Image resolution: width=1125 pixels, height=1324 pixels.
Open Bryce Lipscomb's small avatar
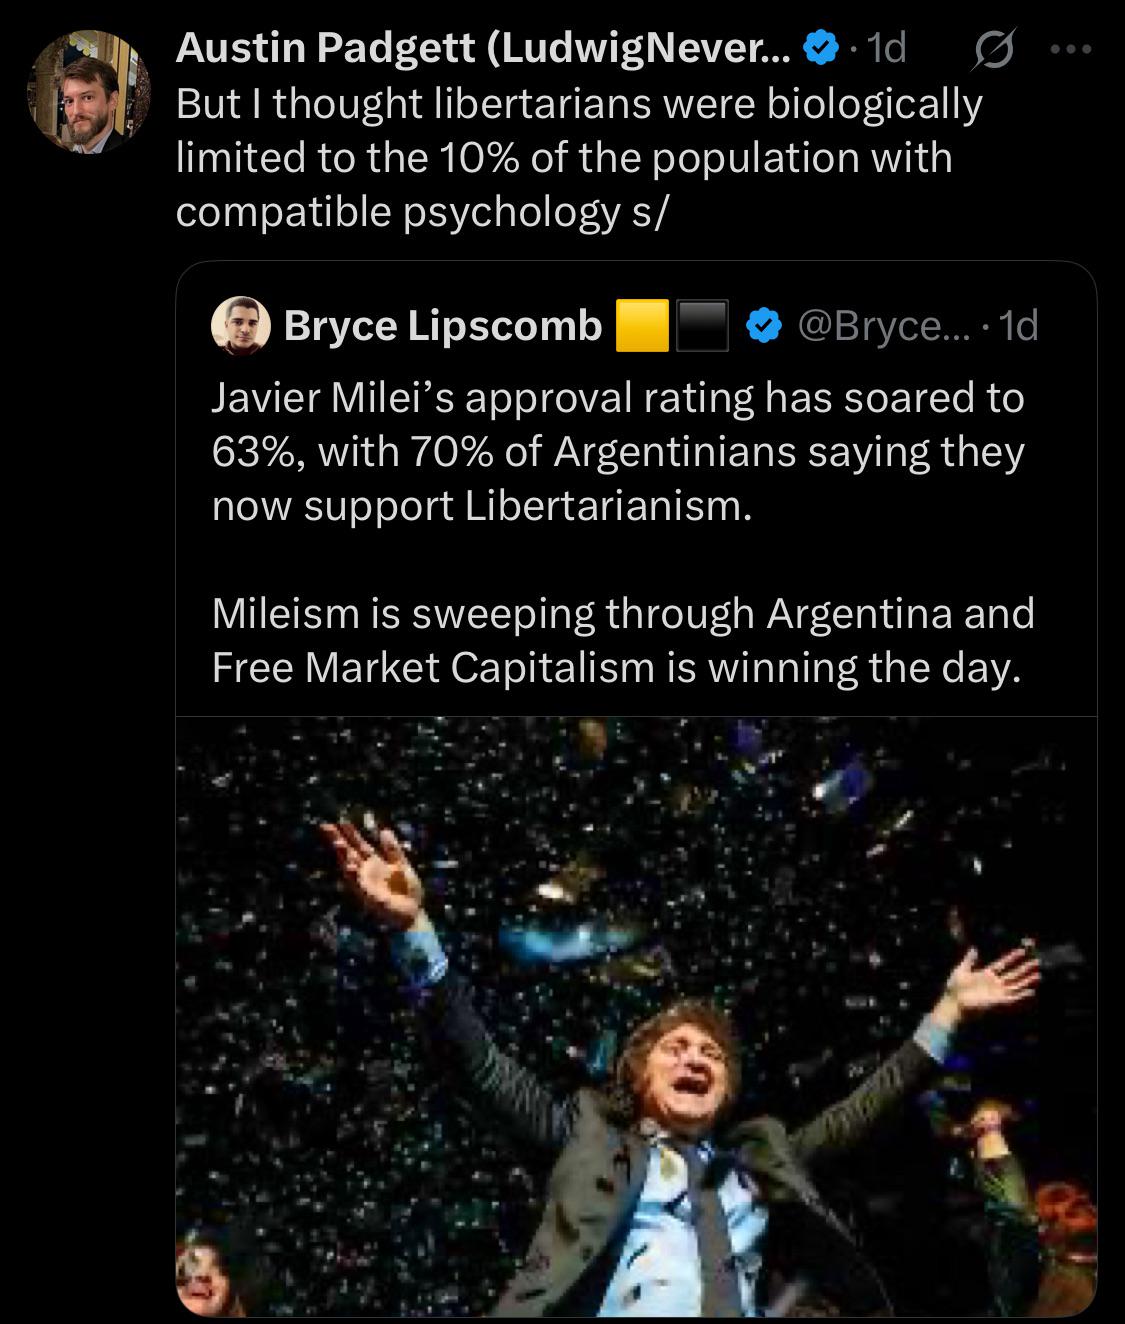(241, 325)
